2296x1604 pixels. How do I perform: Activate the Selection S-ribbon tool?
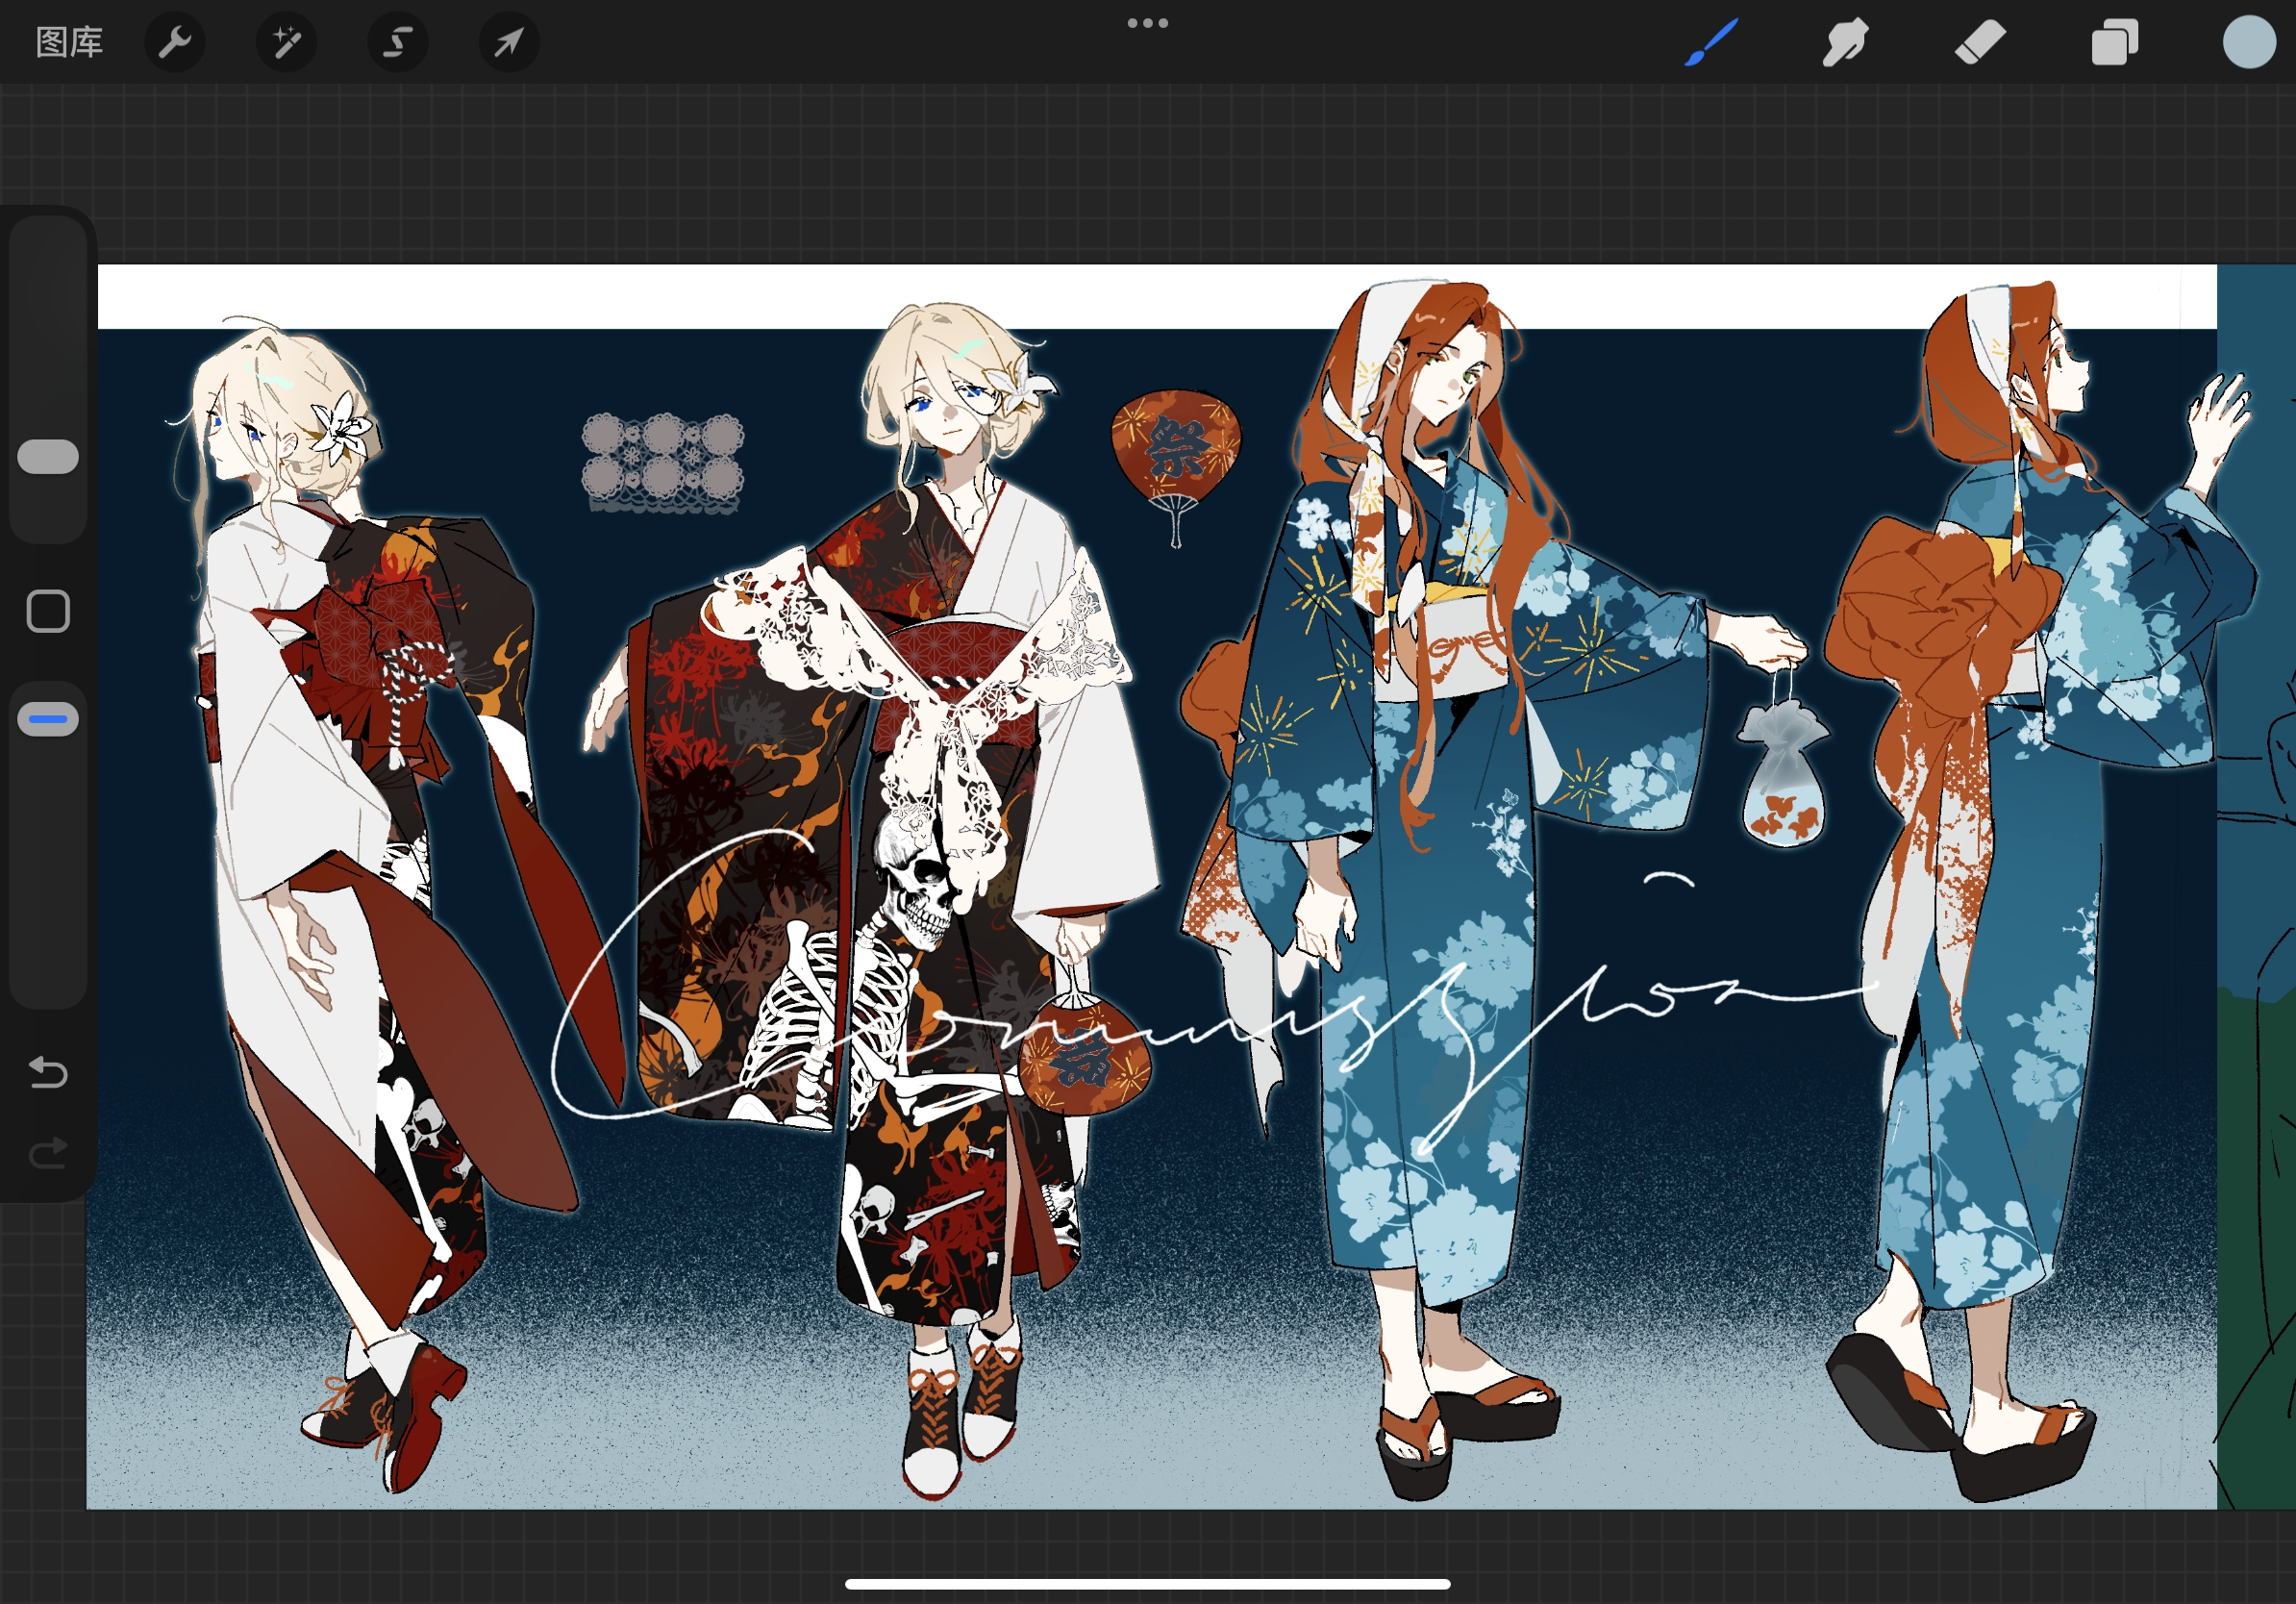(x=398, y=42)
